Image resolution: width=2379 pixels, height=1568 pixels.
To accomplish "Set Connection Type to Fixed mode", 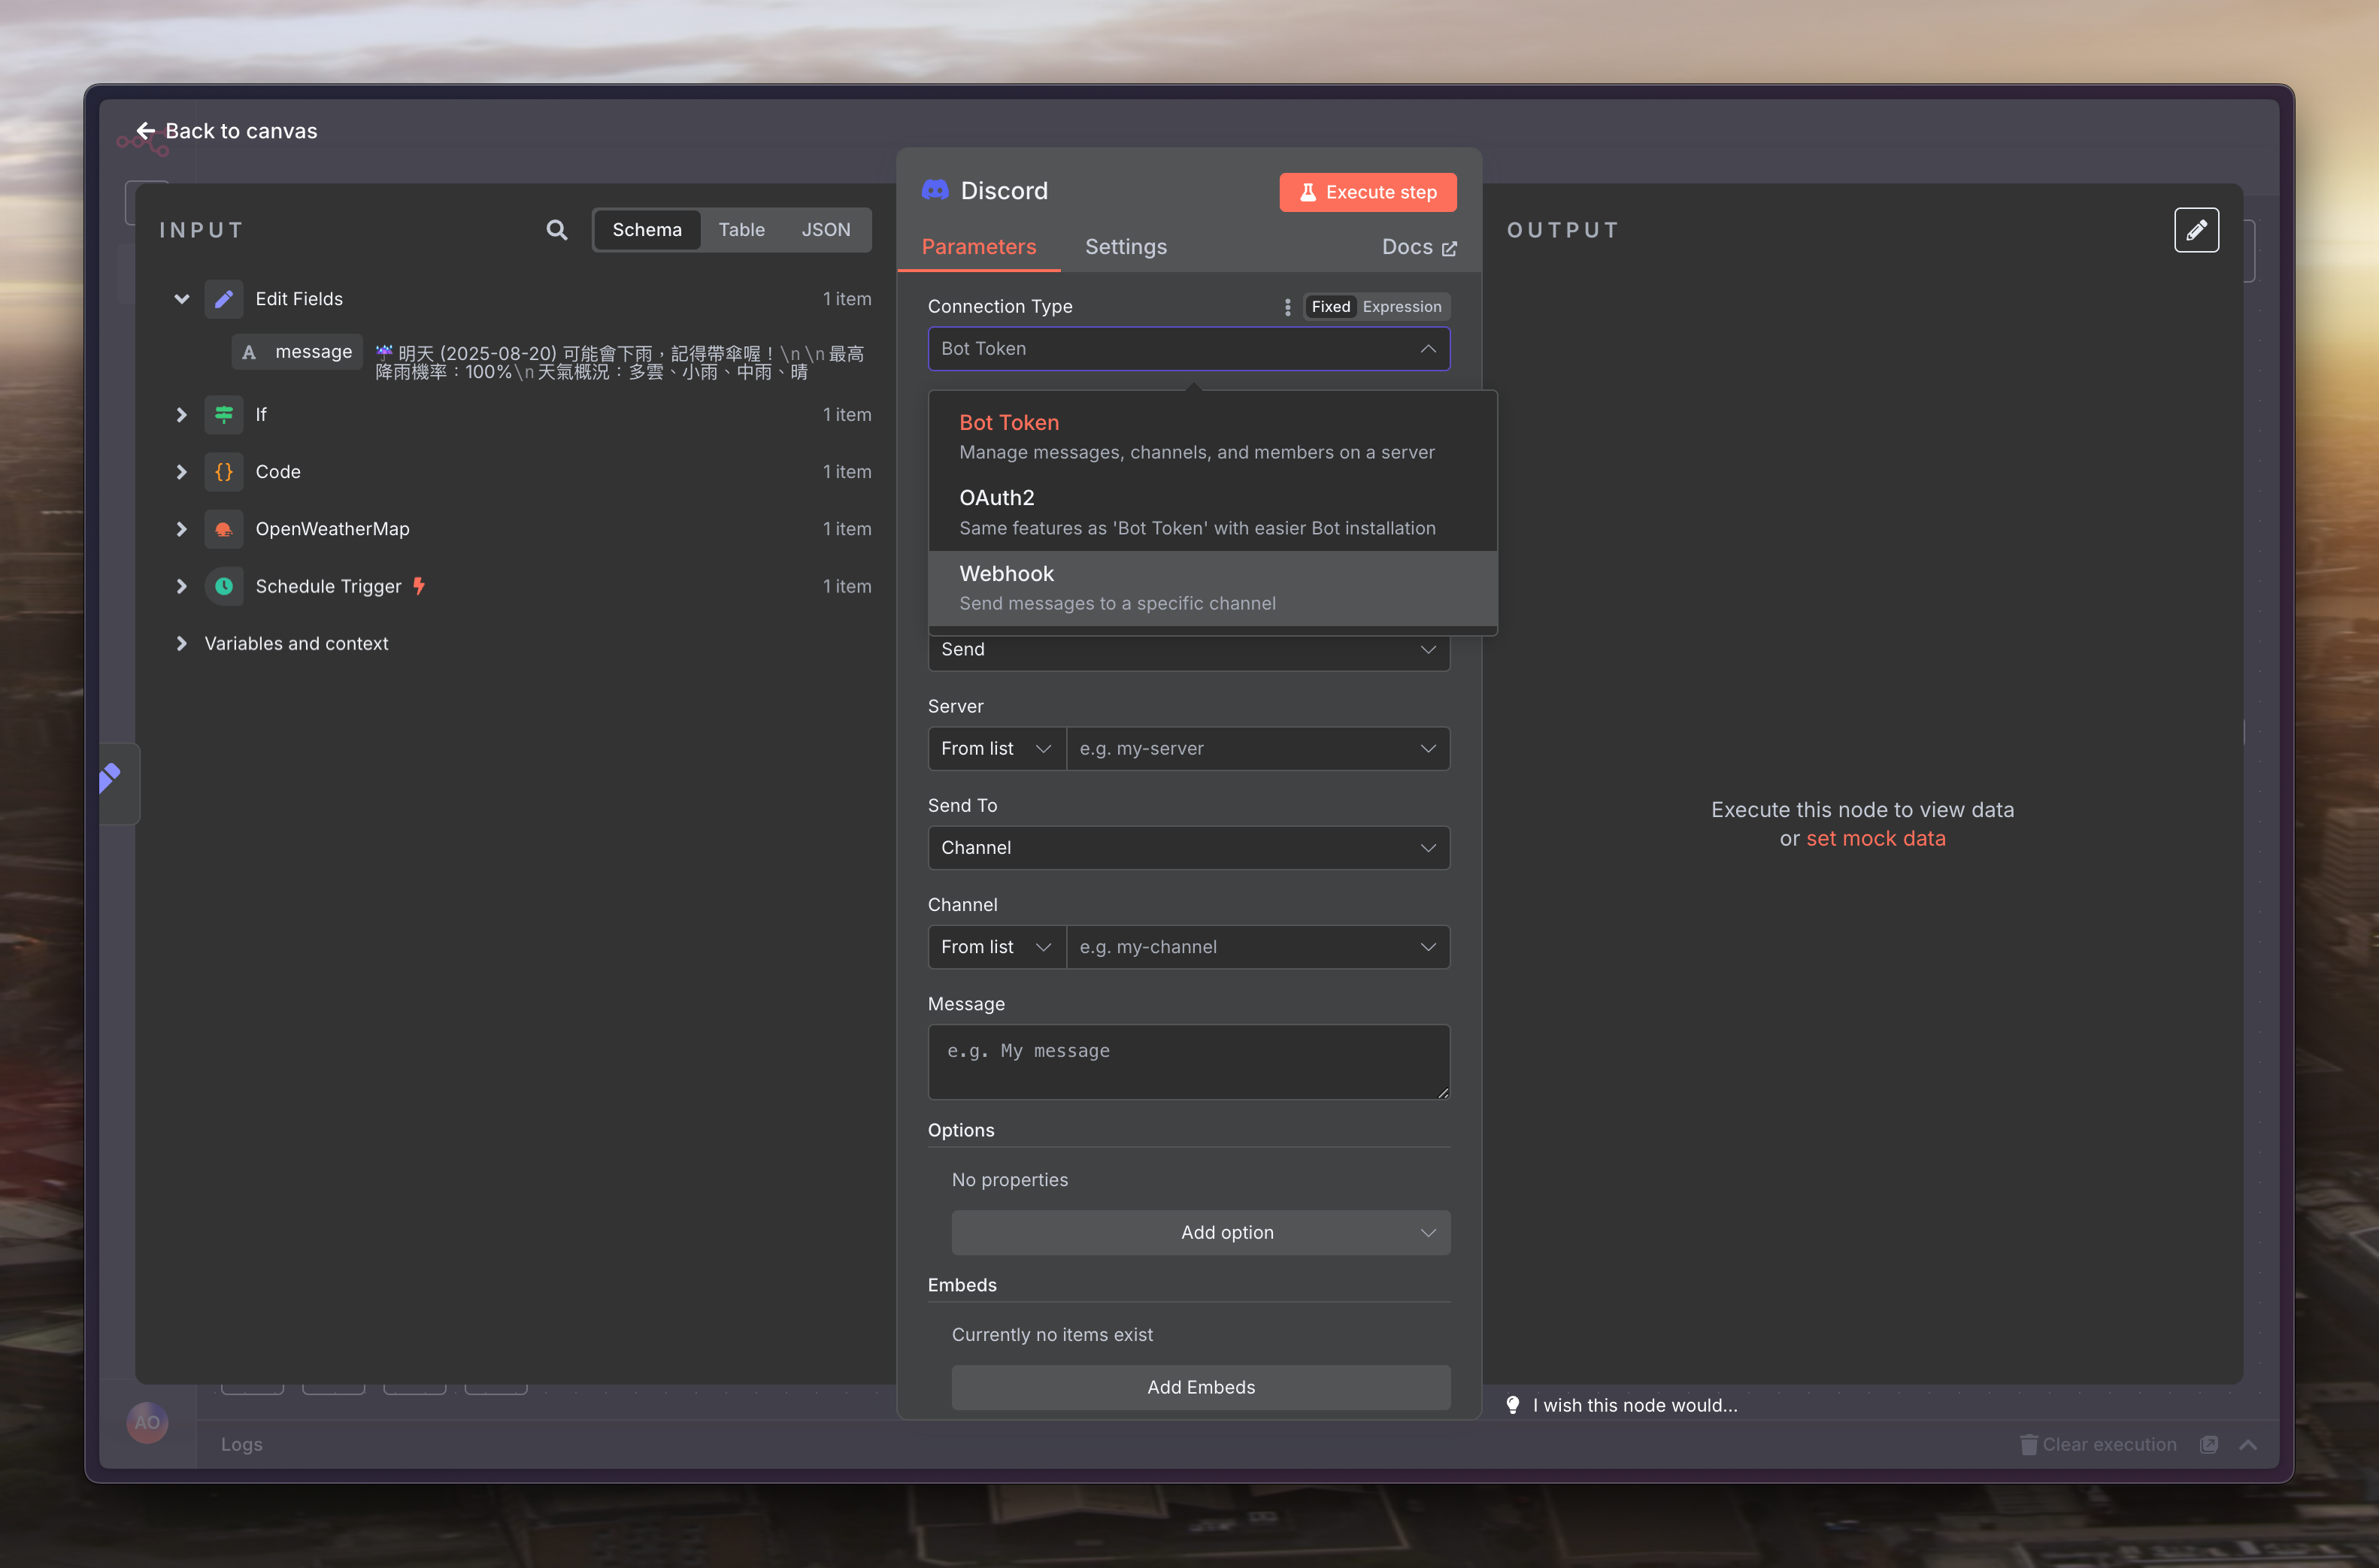I will click(x=1330, y=307).
